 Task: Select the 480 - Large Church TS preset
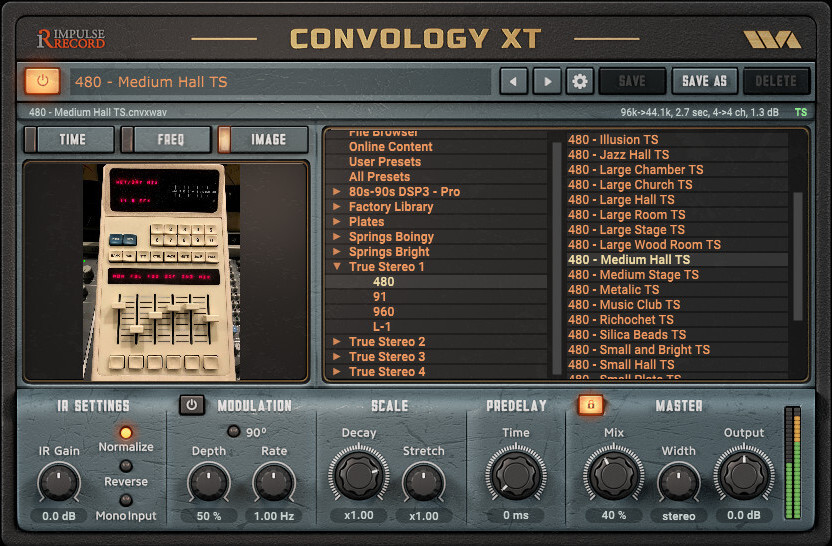coord(630,184)
